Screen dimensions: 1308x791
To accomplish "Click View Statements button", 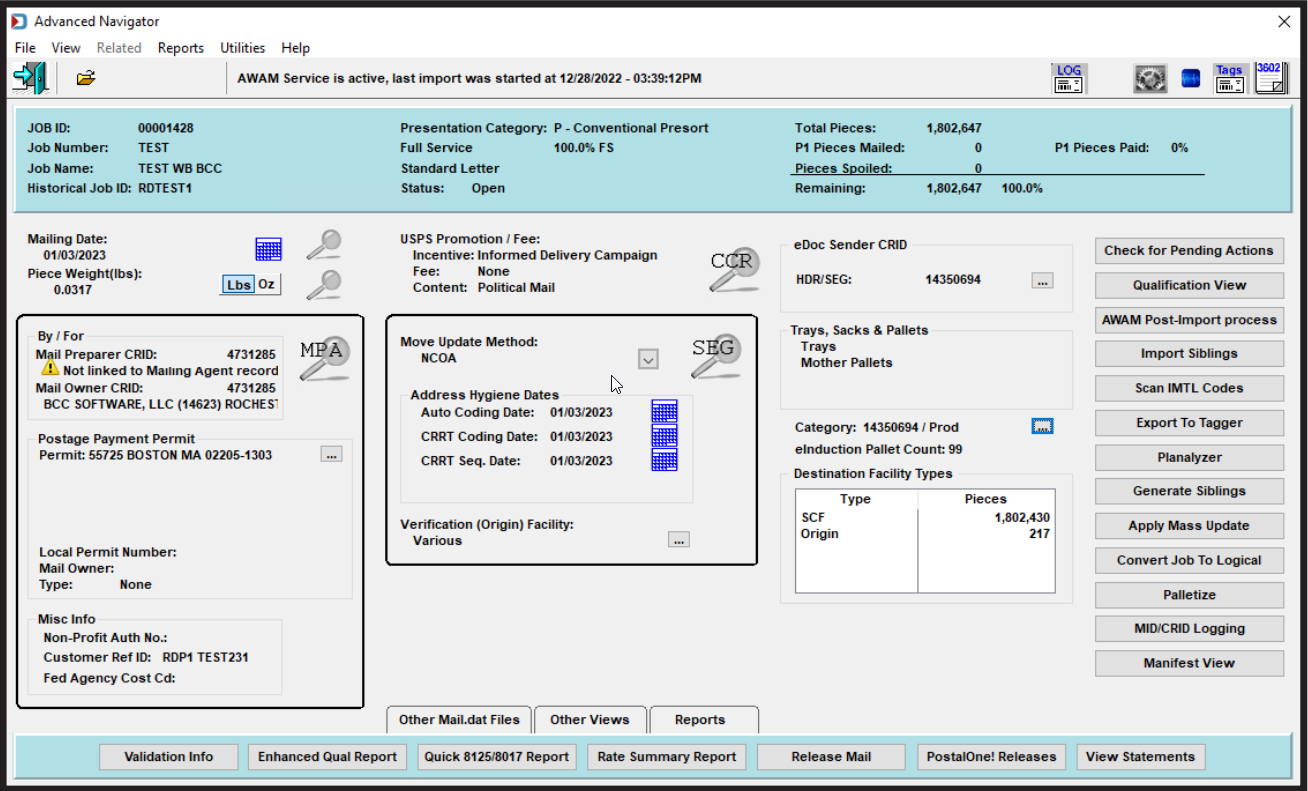I will click(1141, 757).
